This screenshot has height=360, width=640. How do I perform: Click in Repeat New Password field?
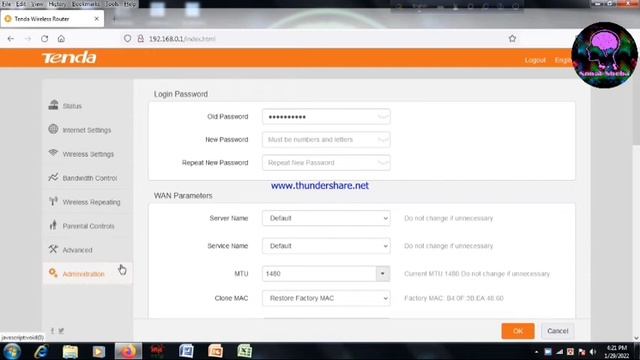pos(326,162)
